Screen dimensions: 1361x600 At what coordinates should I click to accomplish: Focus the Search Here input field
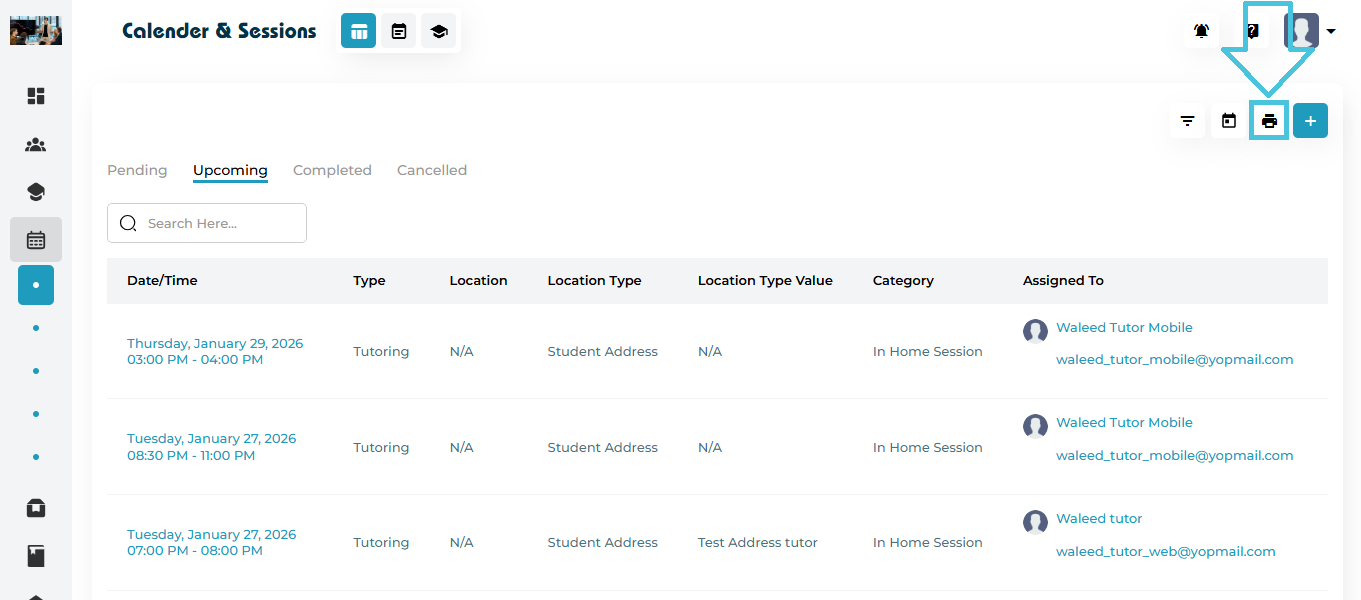click(220, 223)
